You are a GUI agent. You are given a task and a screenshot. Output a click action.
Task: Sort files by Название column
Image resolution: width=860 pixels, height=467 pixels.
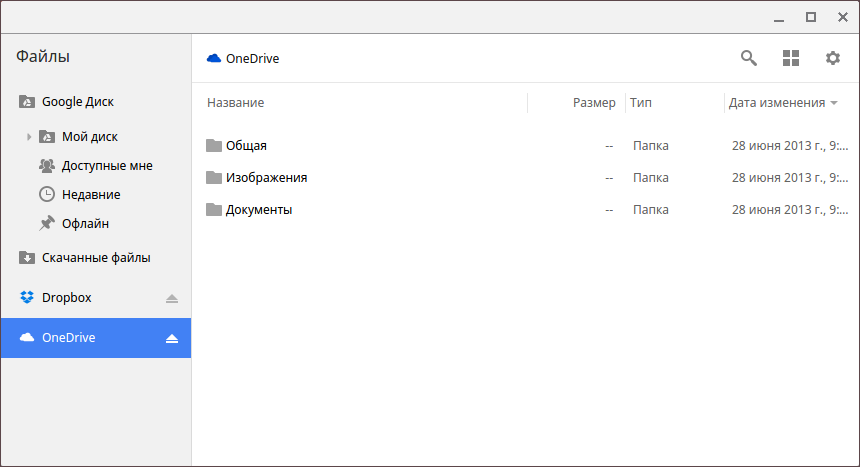[236, 103]
